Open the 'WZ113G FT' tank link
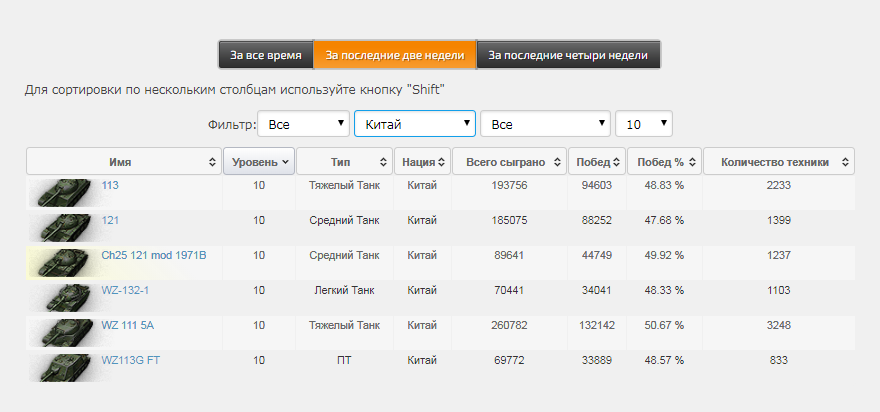Screen dimensions: 880x412 pyautogui.click(x=130, y=360)
